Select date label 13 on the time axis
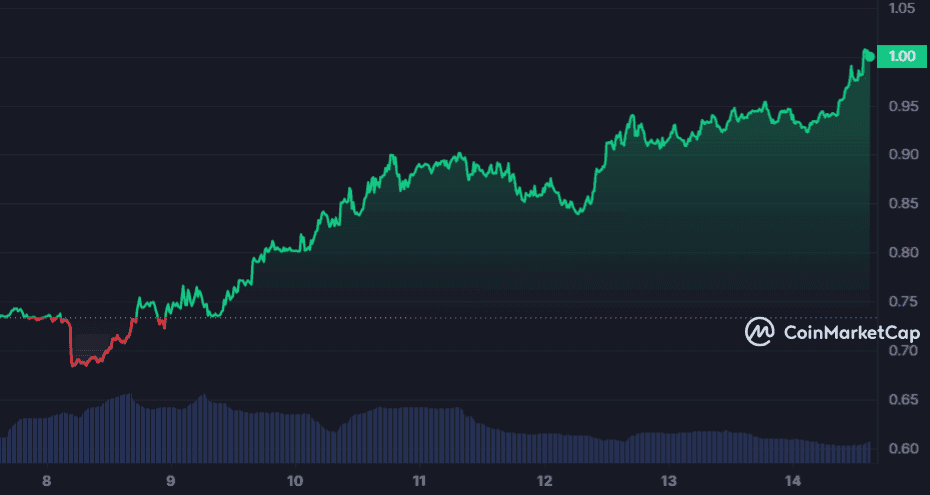The height and width of the screenshot is (495, 930). click(x=669, y=482)
